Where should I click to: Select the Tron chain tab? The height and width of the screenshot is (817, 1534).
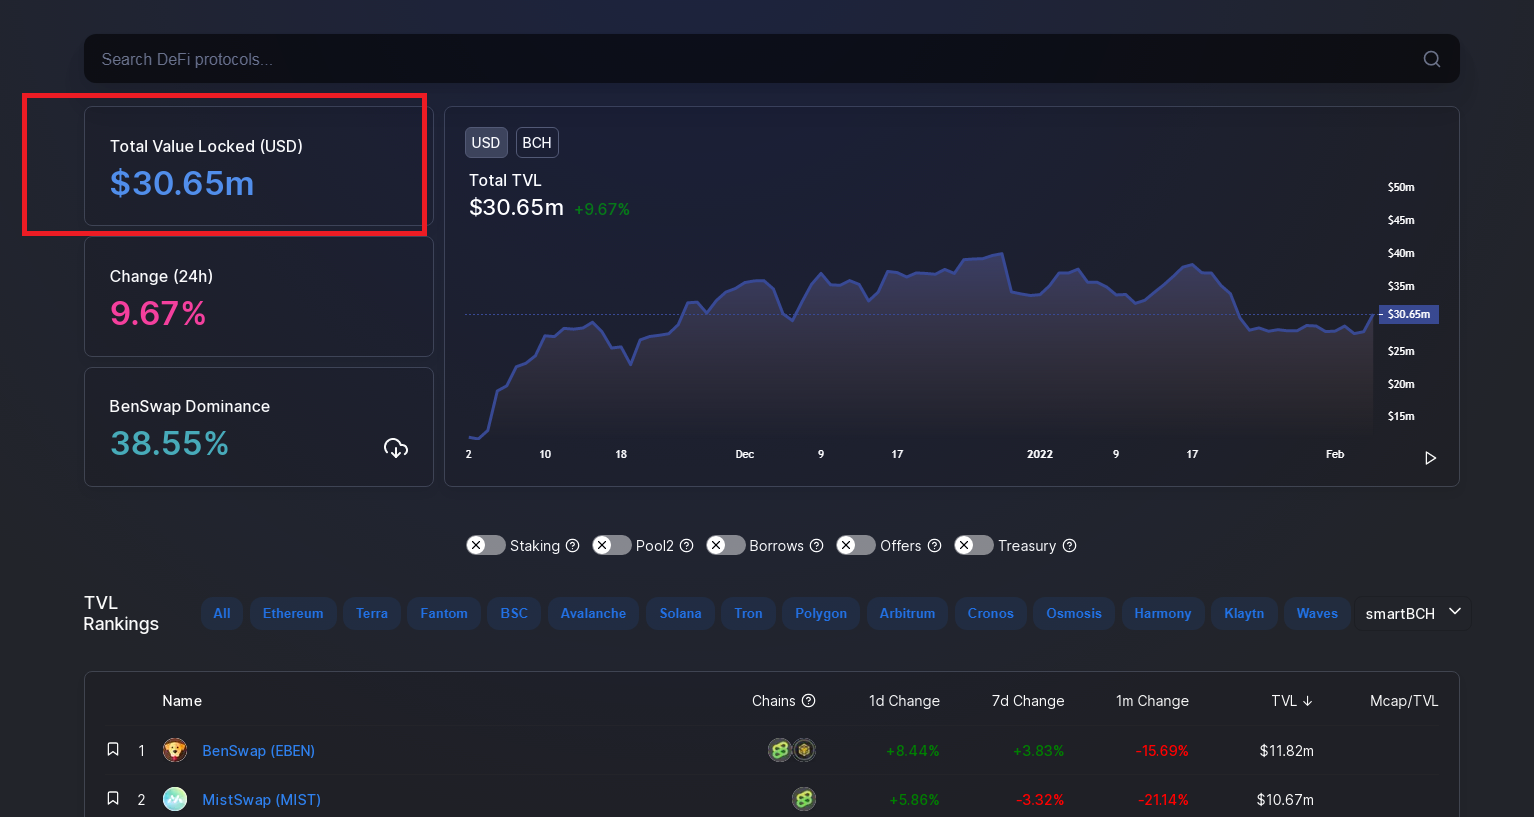(748, 613)
